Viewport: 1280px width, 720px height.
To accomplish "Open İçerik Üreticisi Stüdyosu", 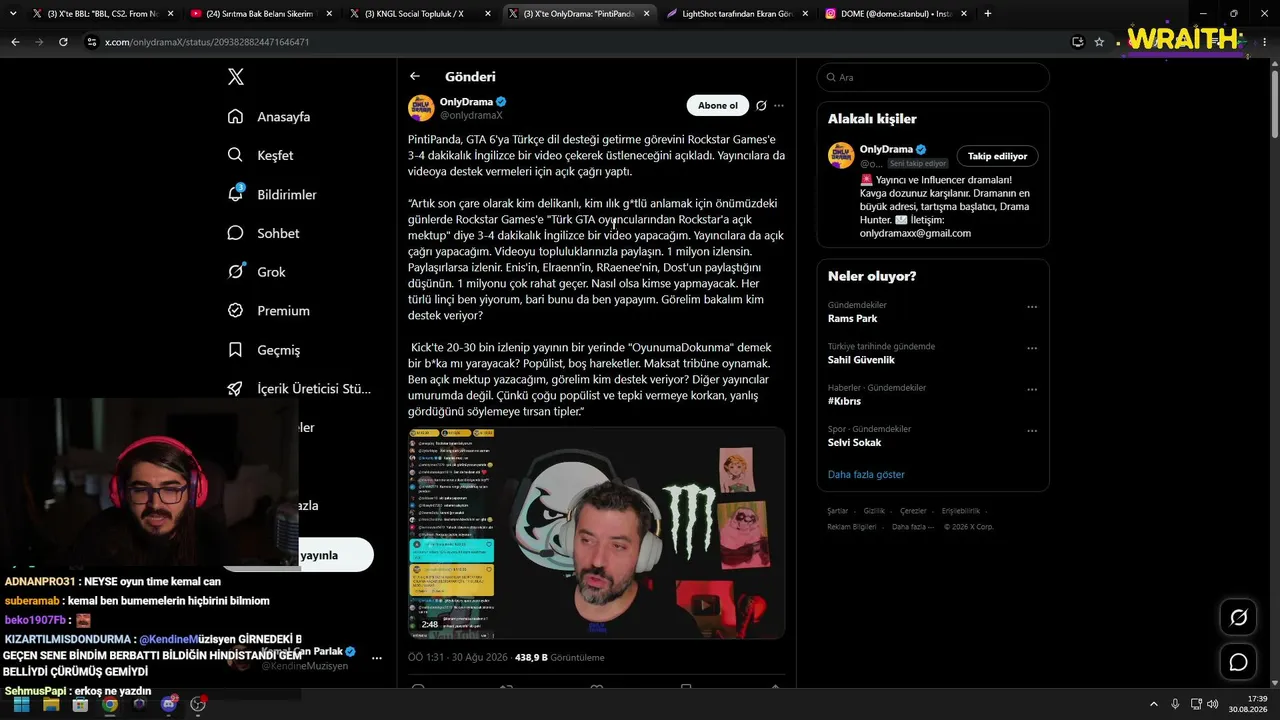I will [299, 389].
